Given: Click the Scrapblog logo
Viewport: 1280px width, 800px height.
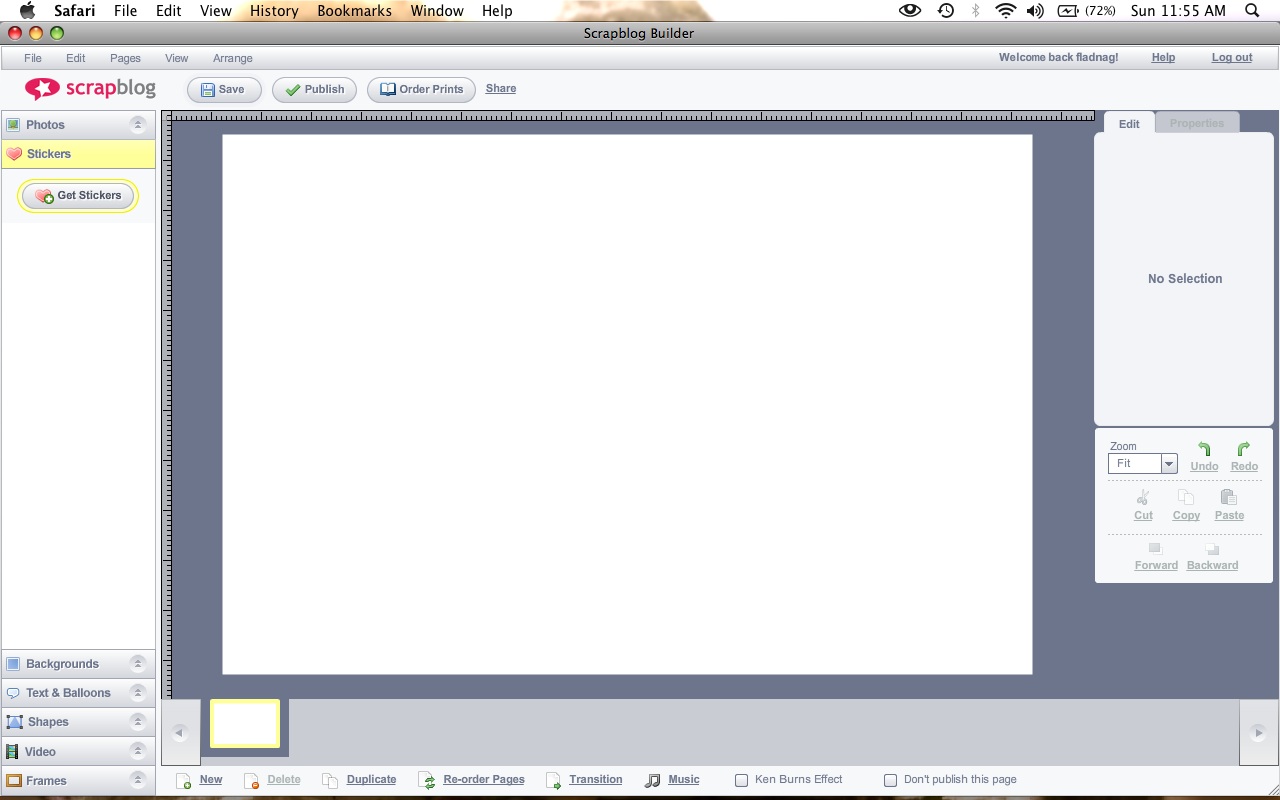Looking at the screenshot, I should (90, 89).
